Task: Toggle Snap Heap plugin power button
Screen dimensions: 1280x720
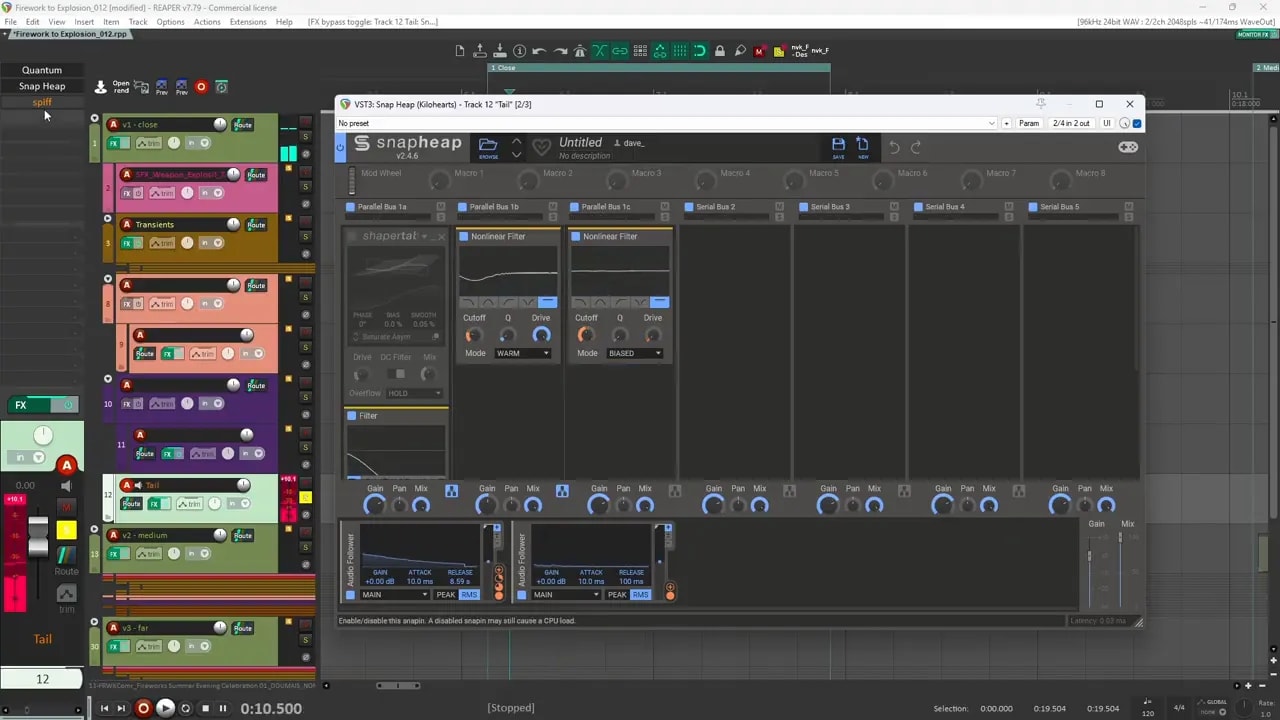Action: [x=340, y=147]
